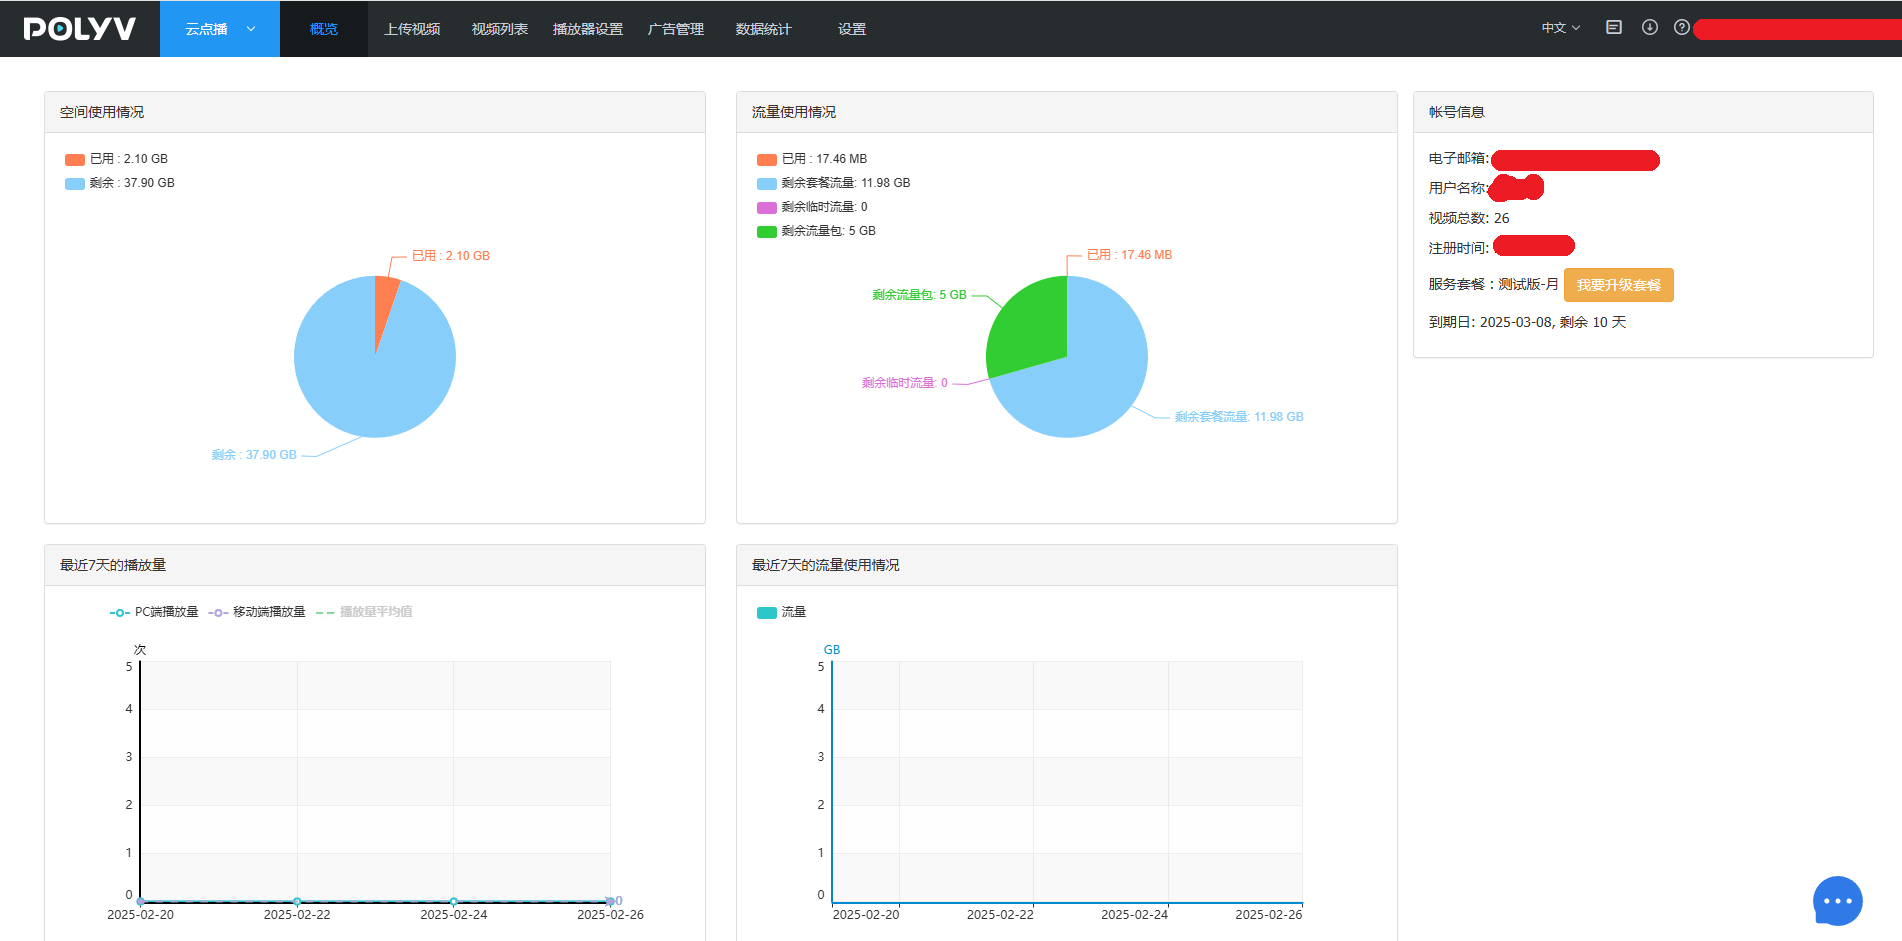
Task: Click the download circle icon in header
Action: (x=1650, y=28)
